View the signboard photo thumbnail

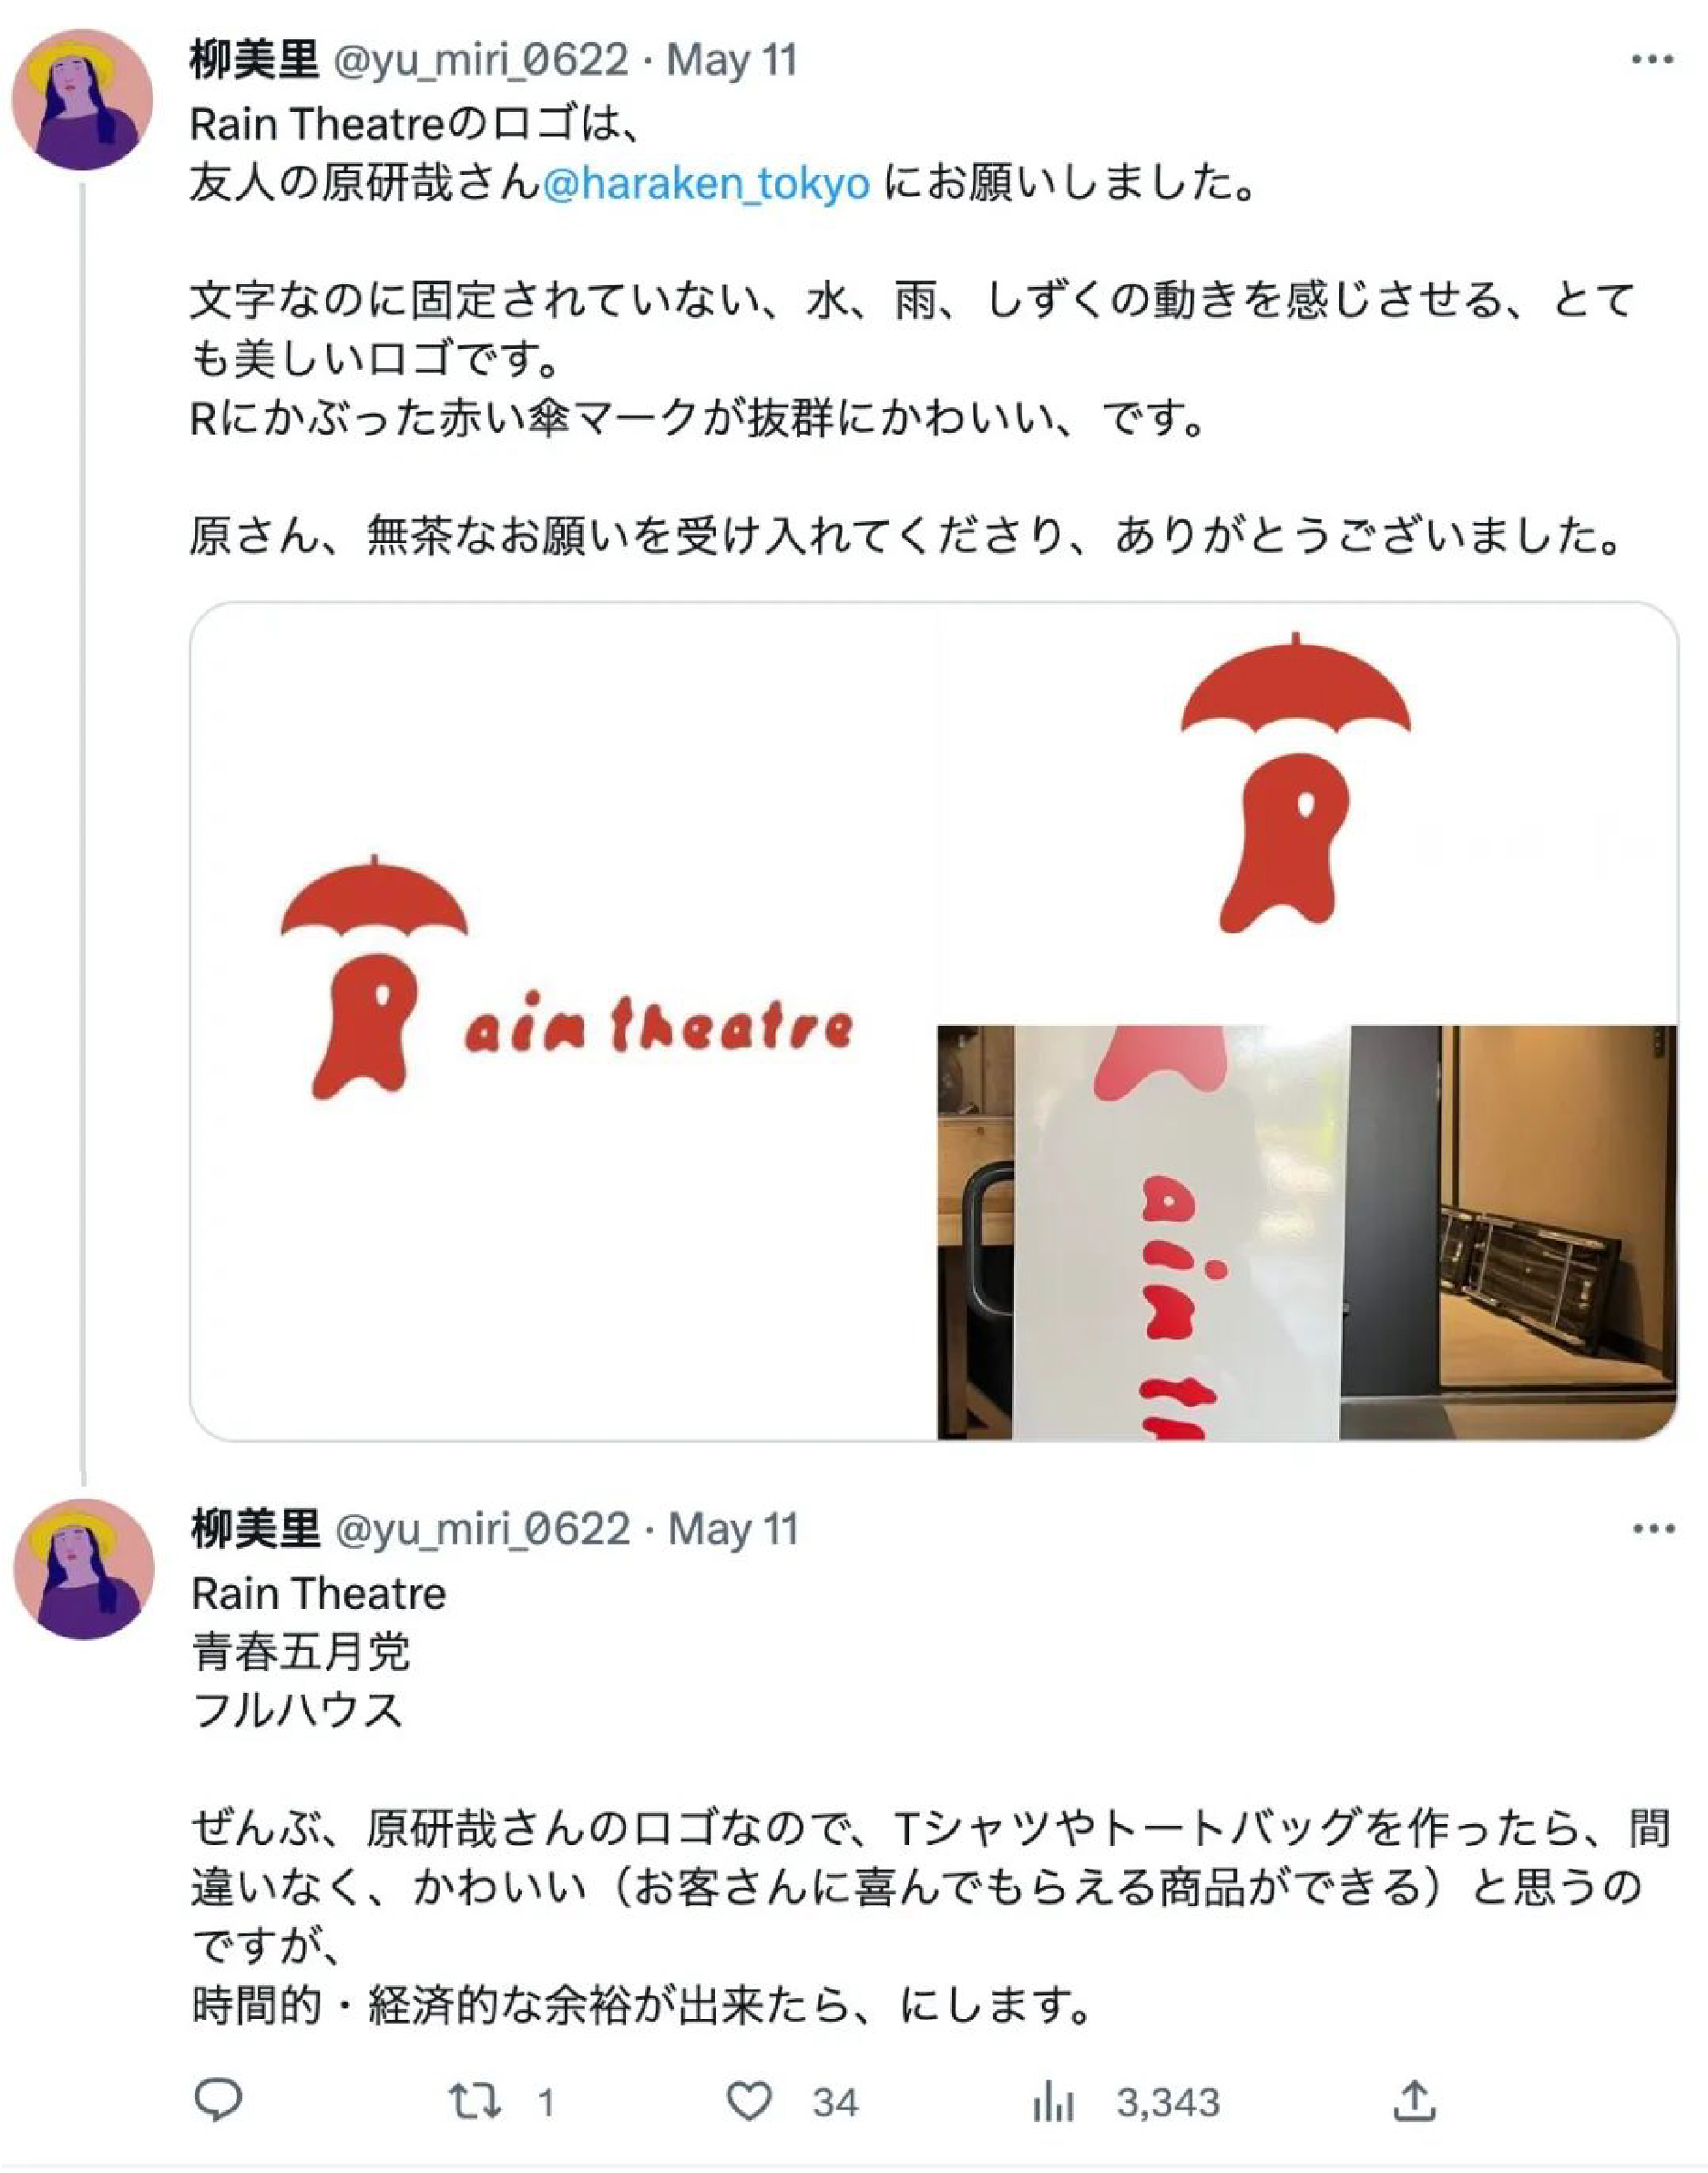tap(1308, 1232)
